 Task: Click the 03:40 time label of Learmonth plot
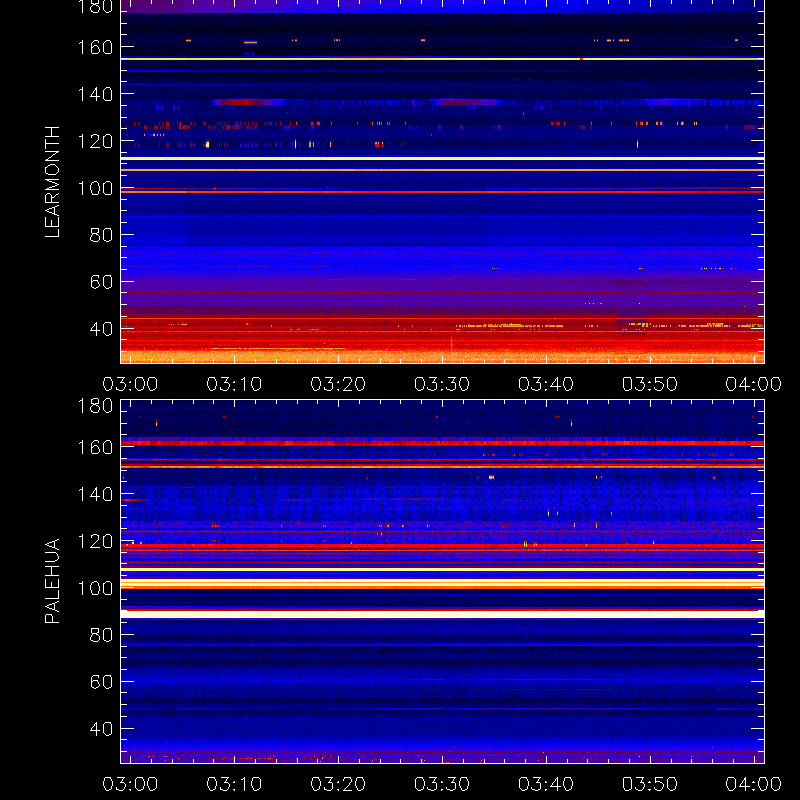point(546,384)
